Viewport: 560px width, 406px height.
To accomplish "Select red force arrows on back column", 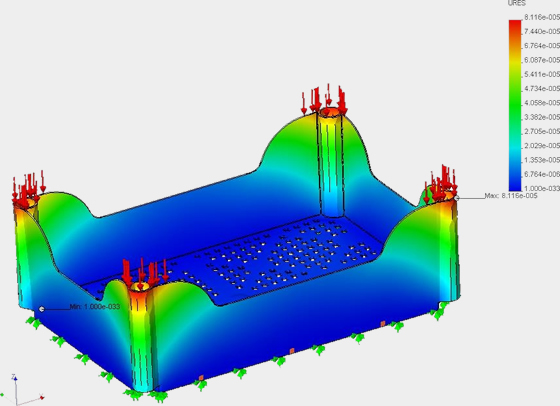I will 324,100.
